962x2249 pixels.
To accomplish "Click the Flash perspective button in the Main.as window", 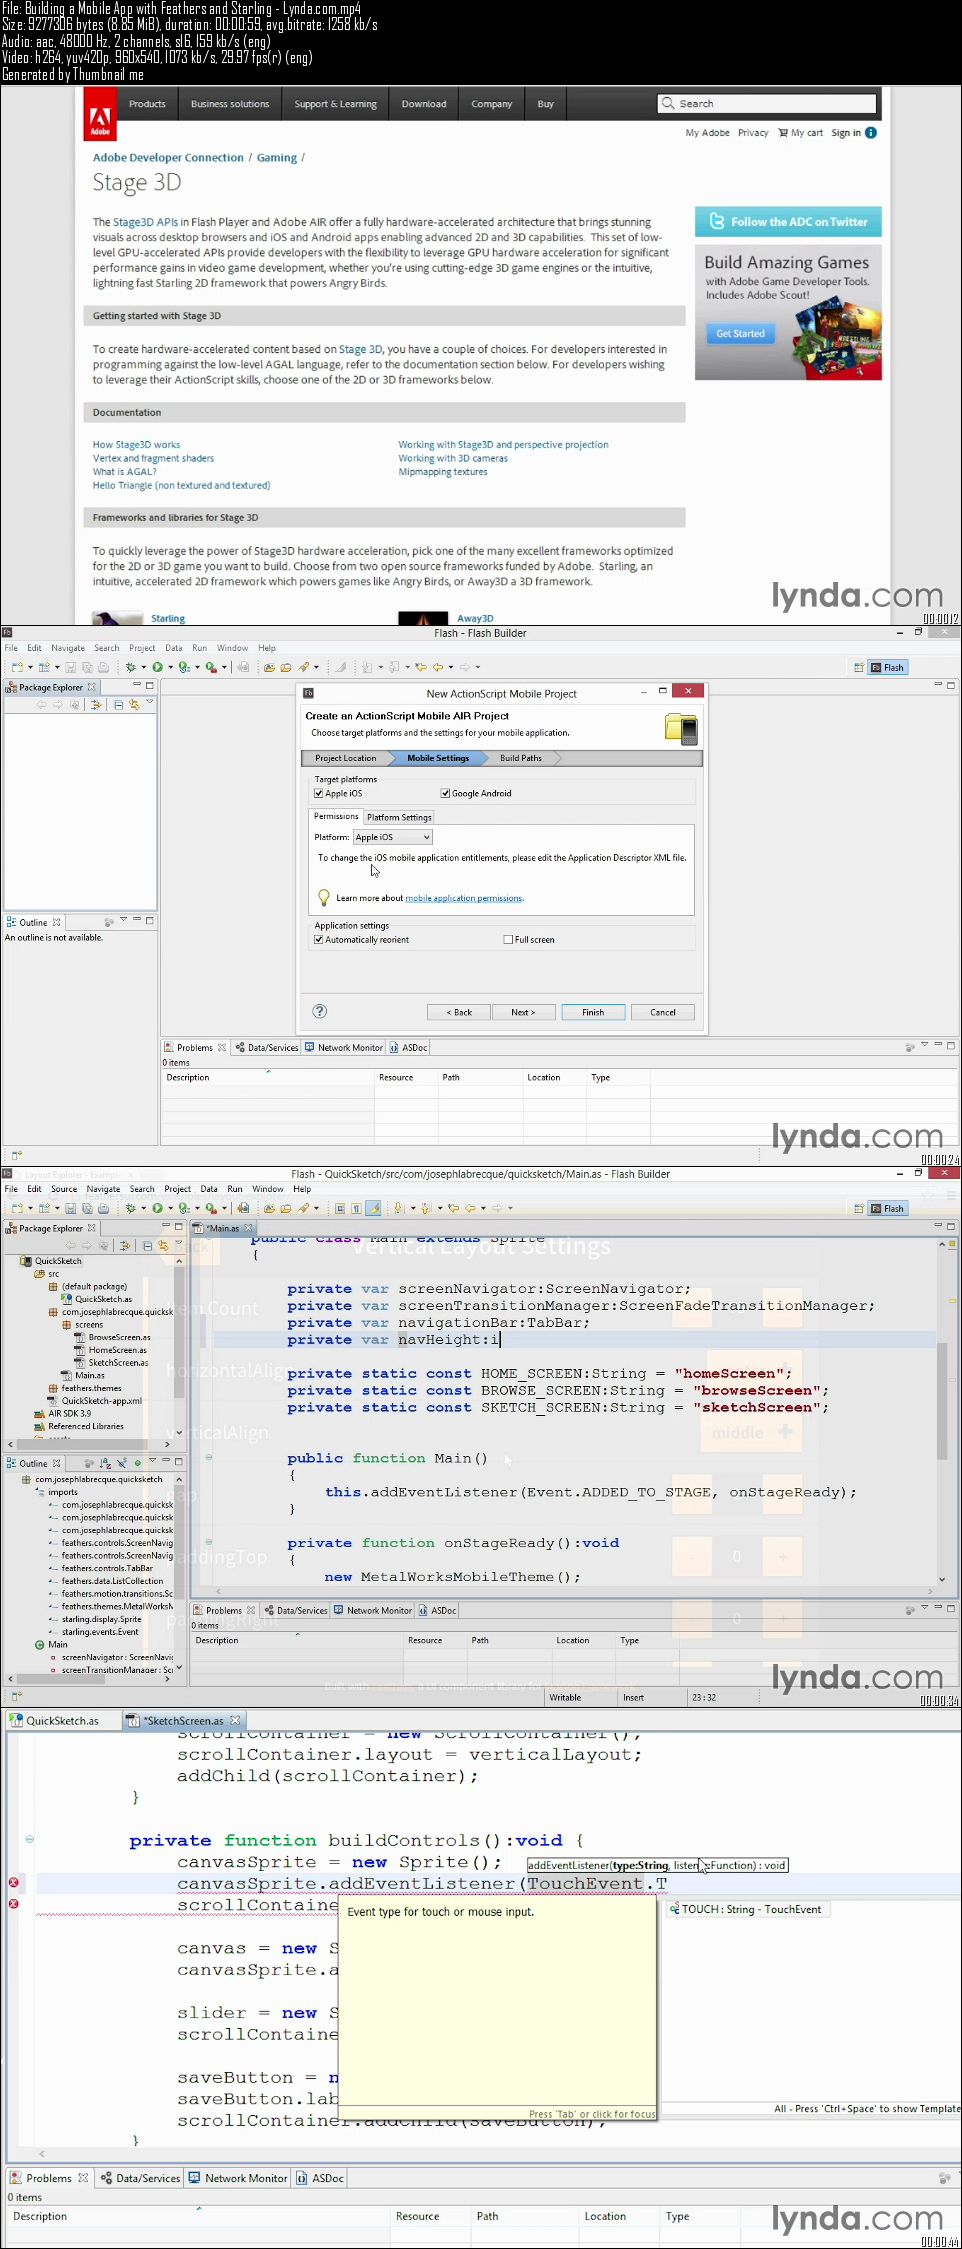I will pos(886,1208).
